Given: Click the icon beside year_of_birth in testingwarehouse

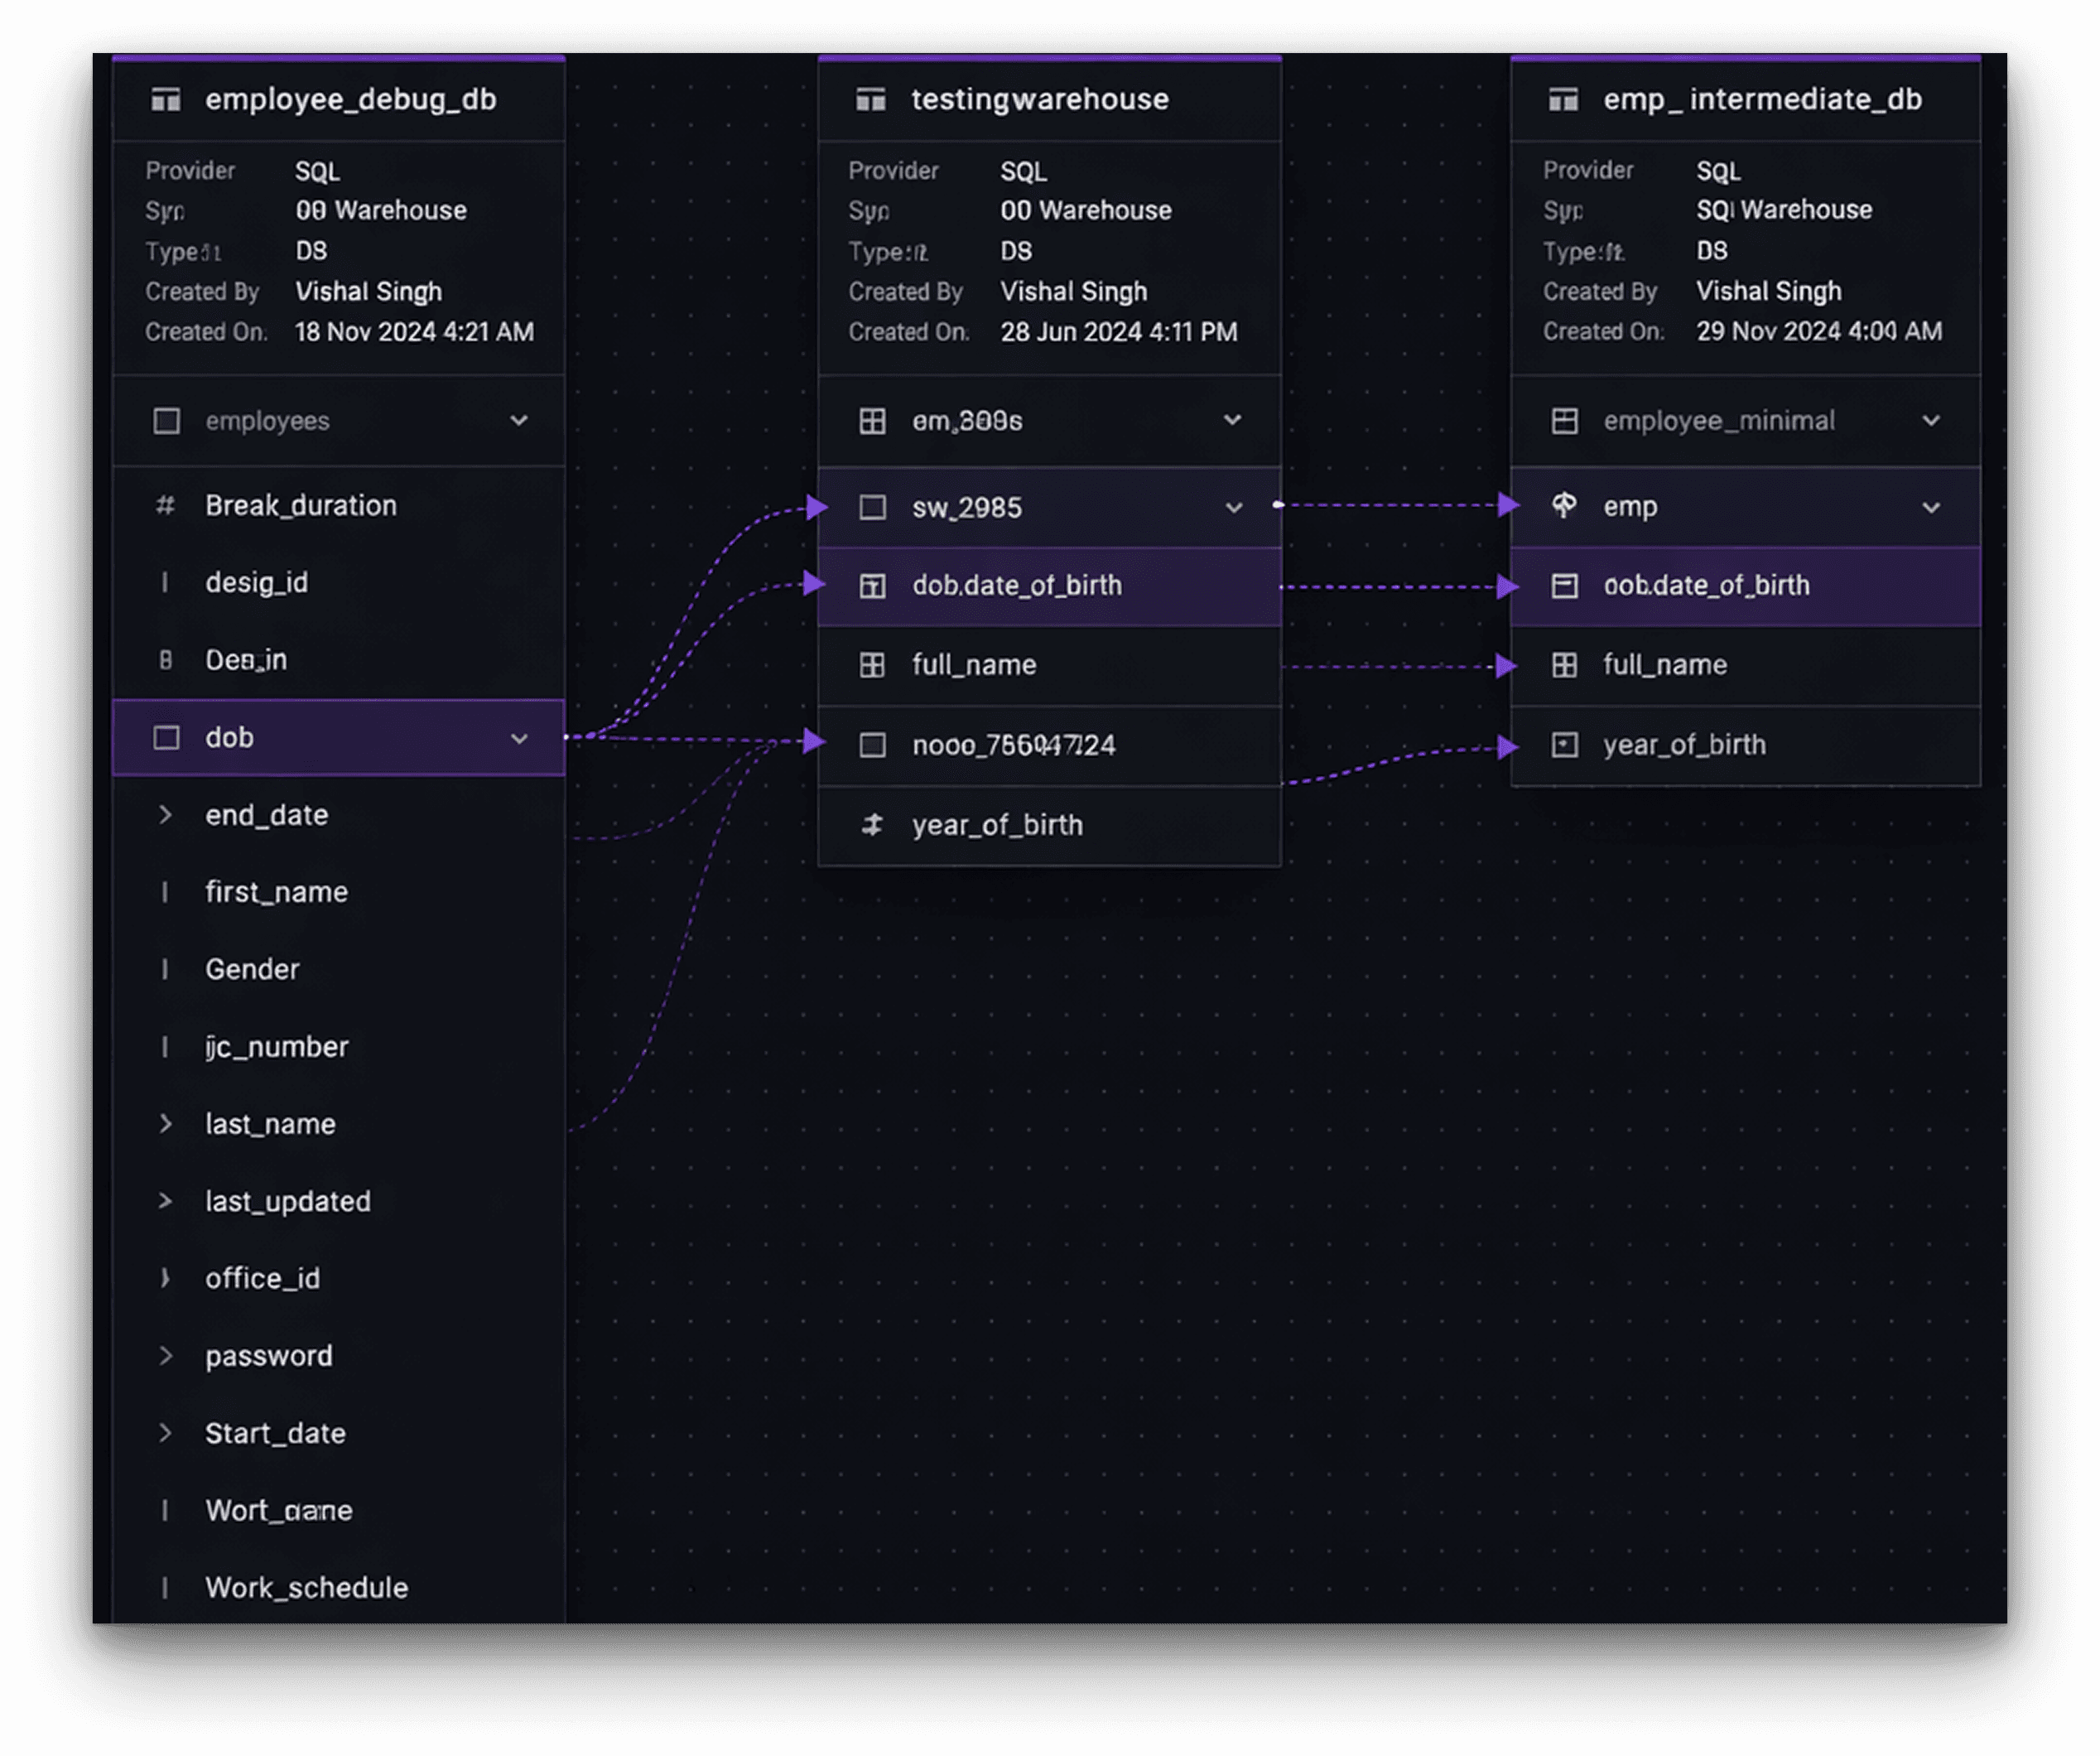Looking at the screenshot, I should coord(872,825).
